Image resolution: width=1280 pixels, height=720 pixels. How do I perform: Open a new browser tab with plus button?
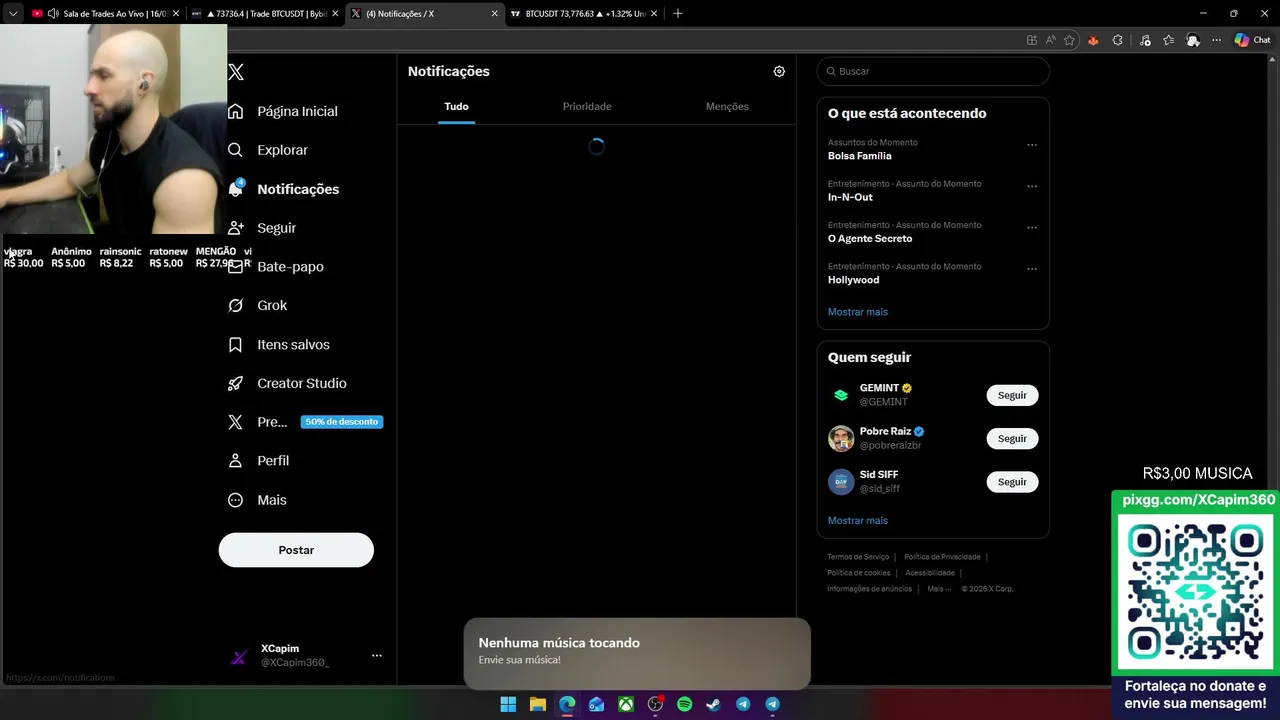678,14
